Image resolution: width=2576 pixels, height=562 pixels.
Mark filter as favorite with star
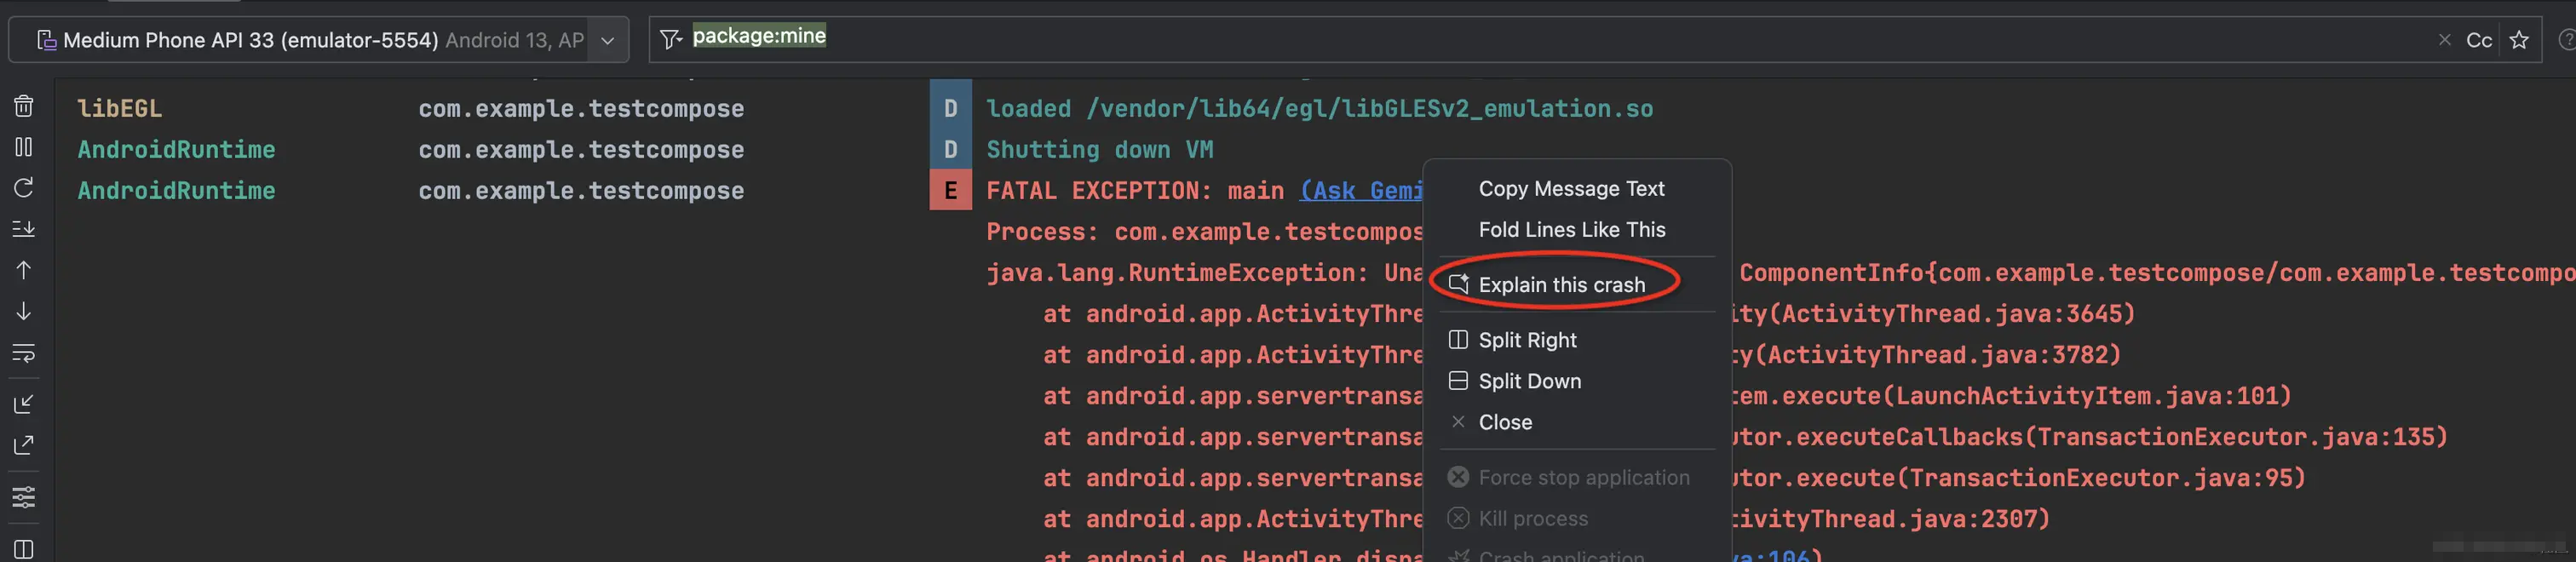(2519, 40)
